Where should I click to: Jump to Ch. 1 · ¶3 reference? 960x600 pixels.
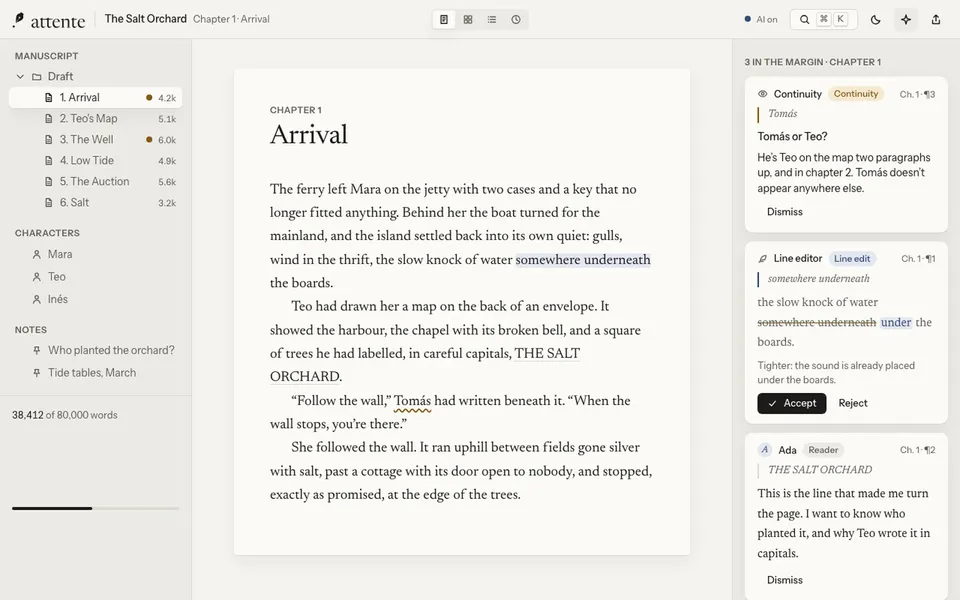point(917,94)
